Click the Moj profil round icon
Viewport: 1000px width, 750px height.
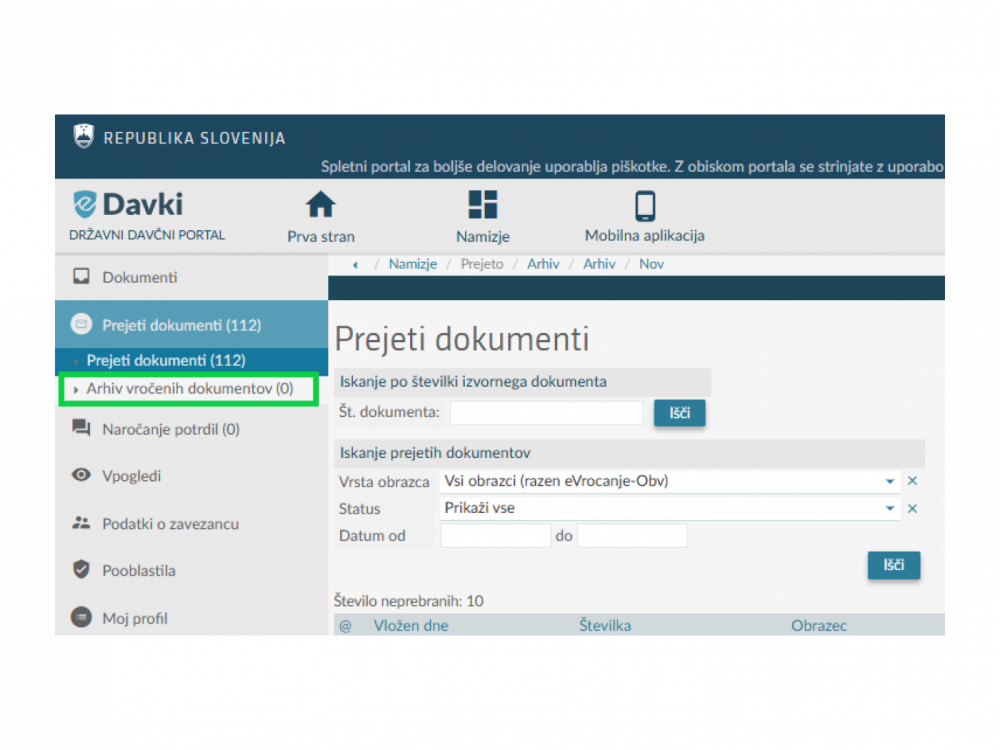81,617
